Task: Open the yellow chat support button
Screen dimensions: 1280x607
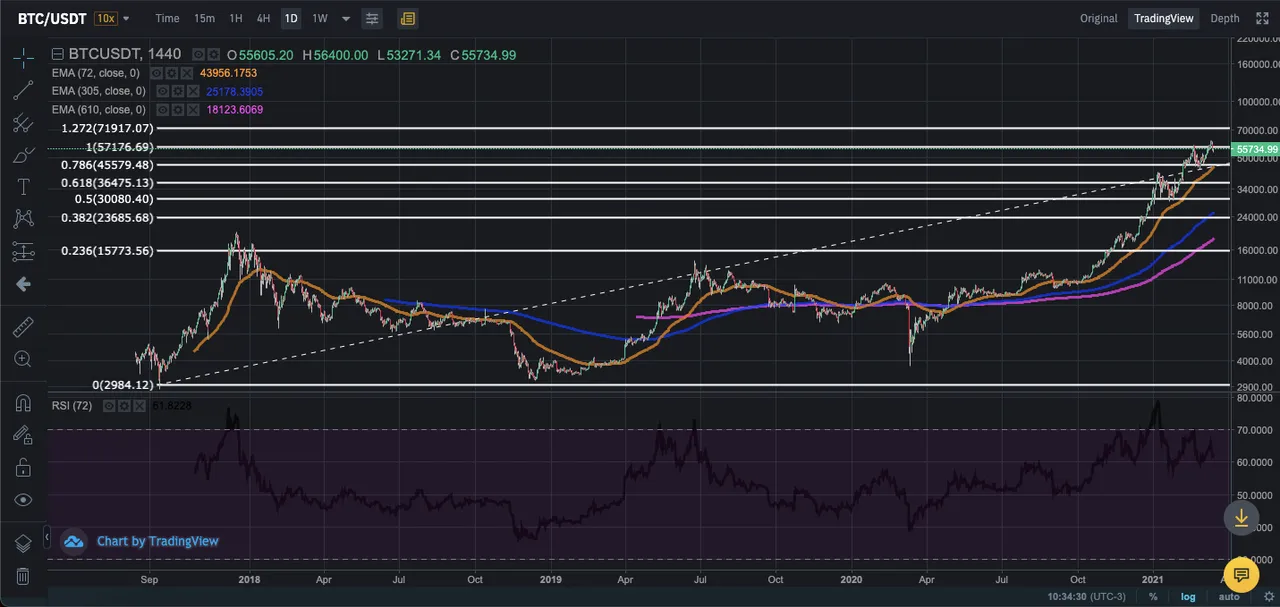Action: [1241, 575]
